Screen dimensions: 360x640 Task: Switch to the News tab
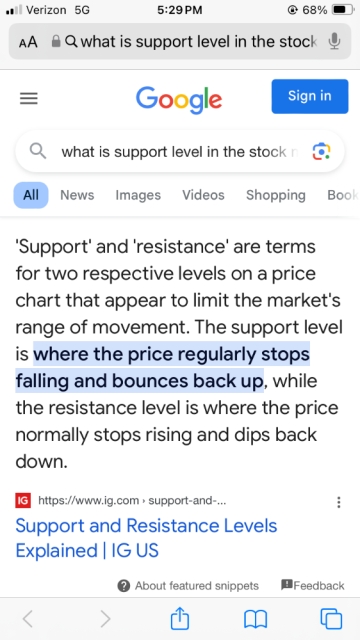coord(77,195)
